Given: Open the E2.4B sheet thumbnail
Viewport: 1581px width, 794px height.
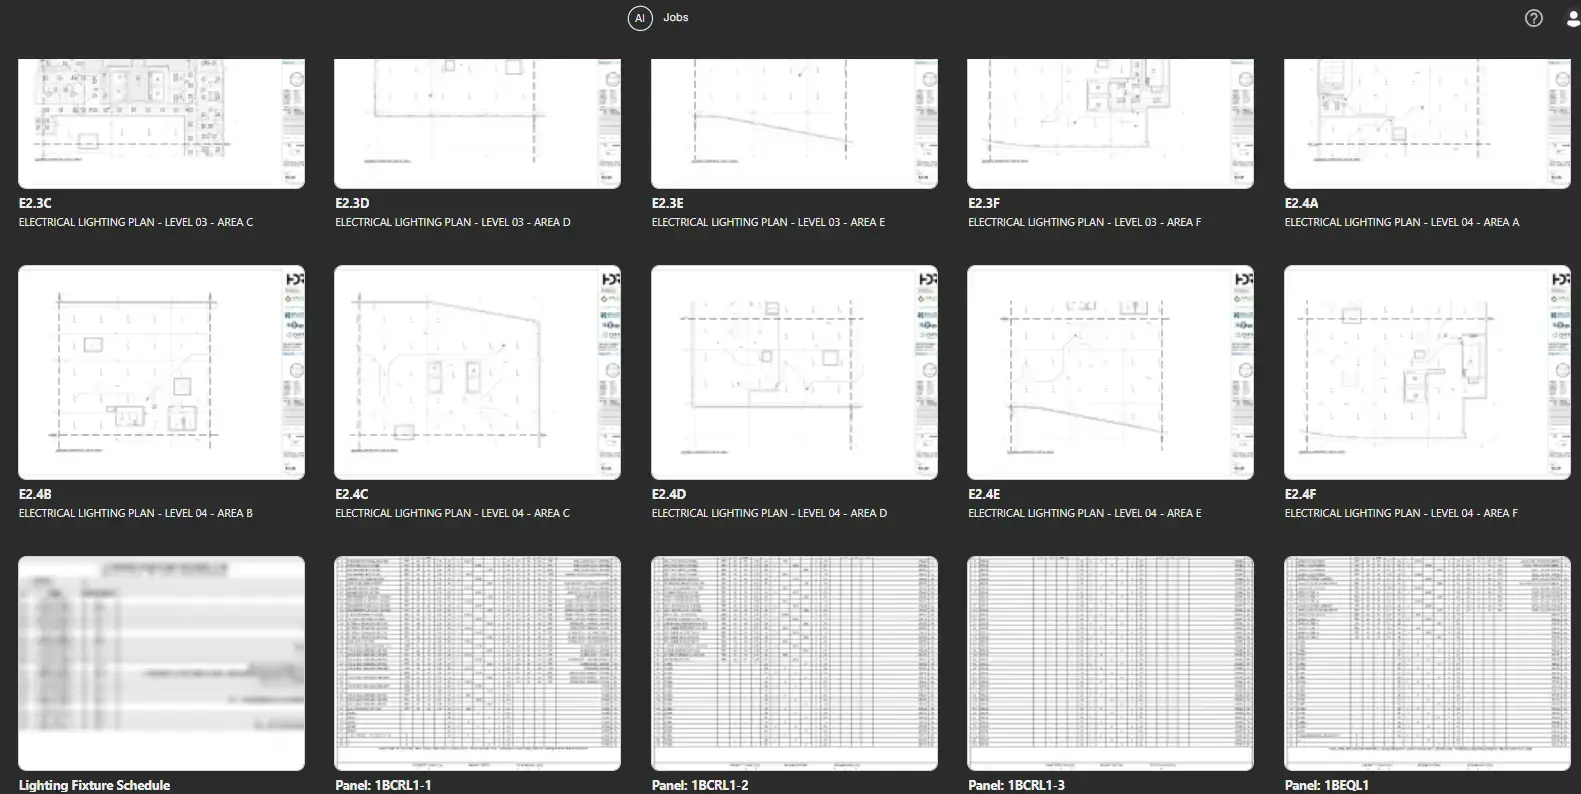Looking at the screenshot, I should 161,372.
